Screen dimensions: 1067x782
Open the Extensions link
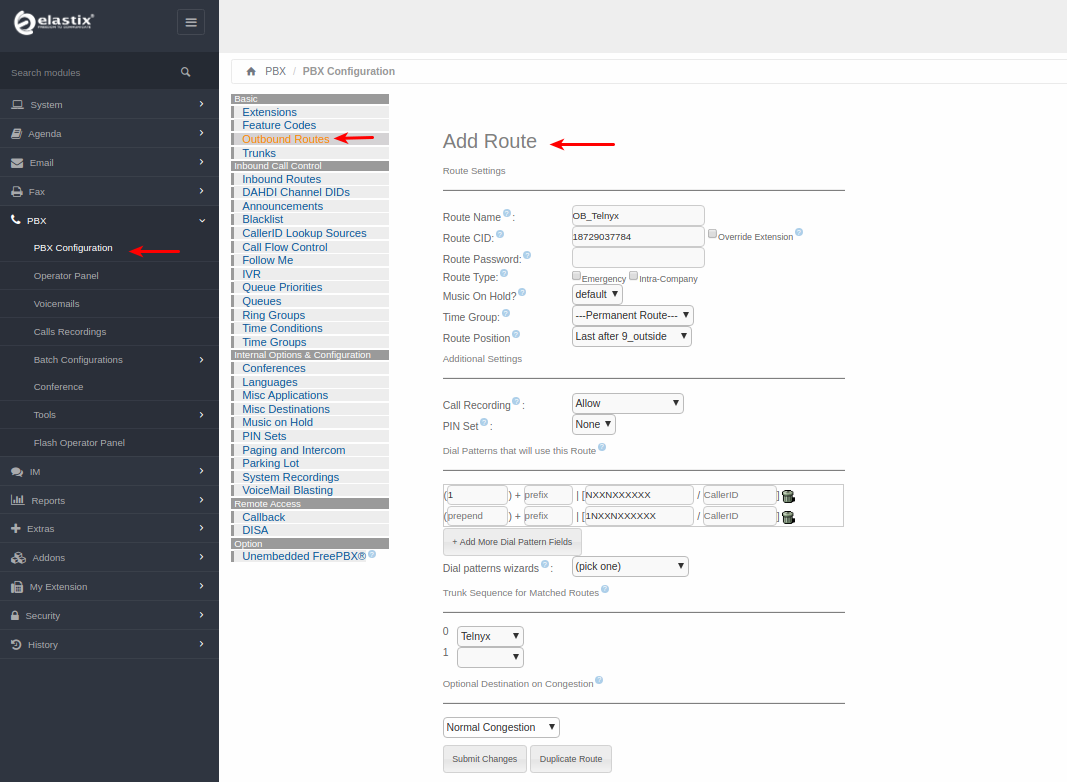pos(269,112)
